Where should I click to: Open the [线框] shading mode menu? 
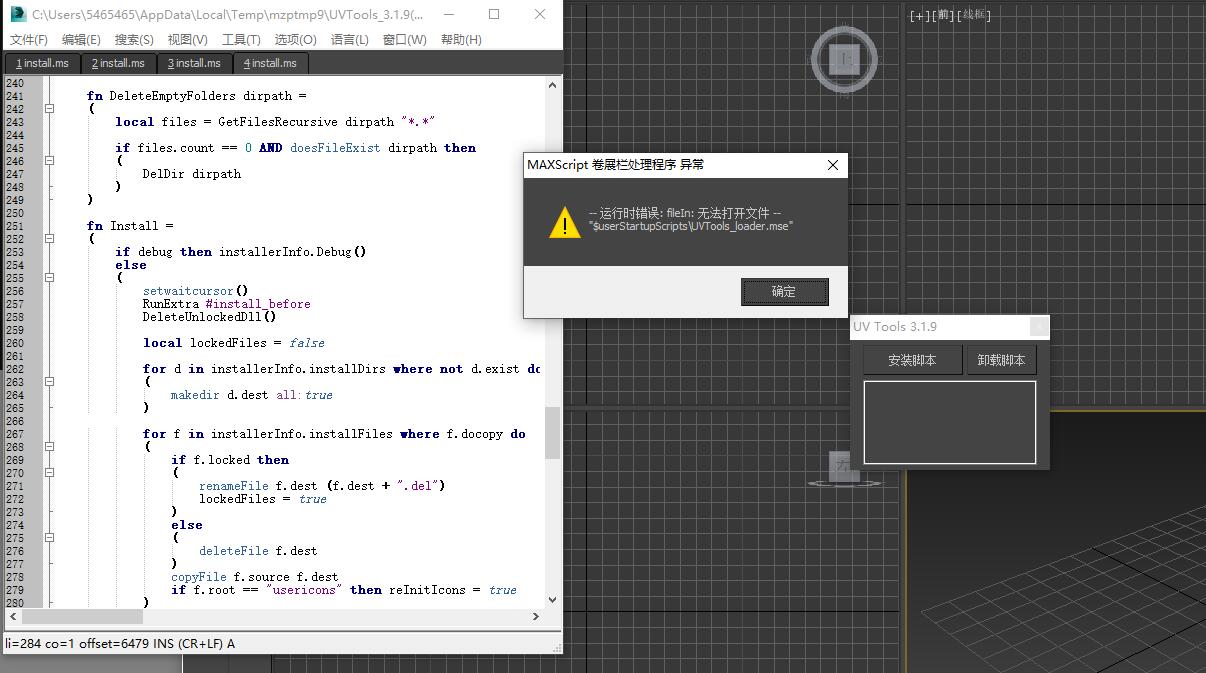[975, 15]
